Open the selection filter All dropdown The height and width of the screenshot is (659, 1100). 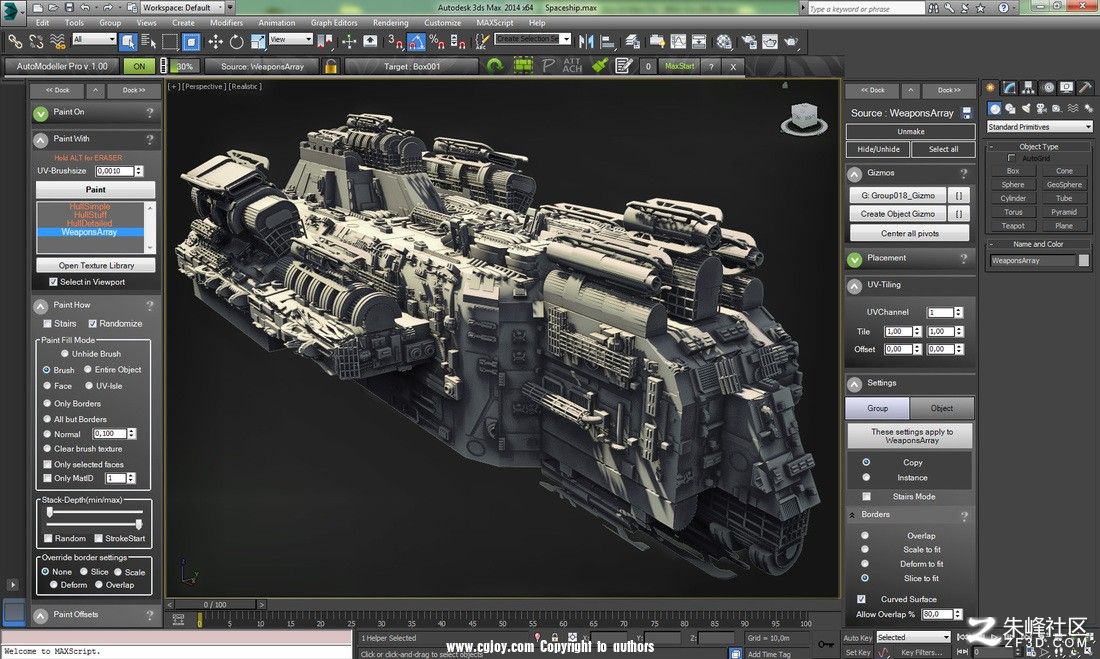click(93, 39)
